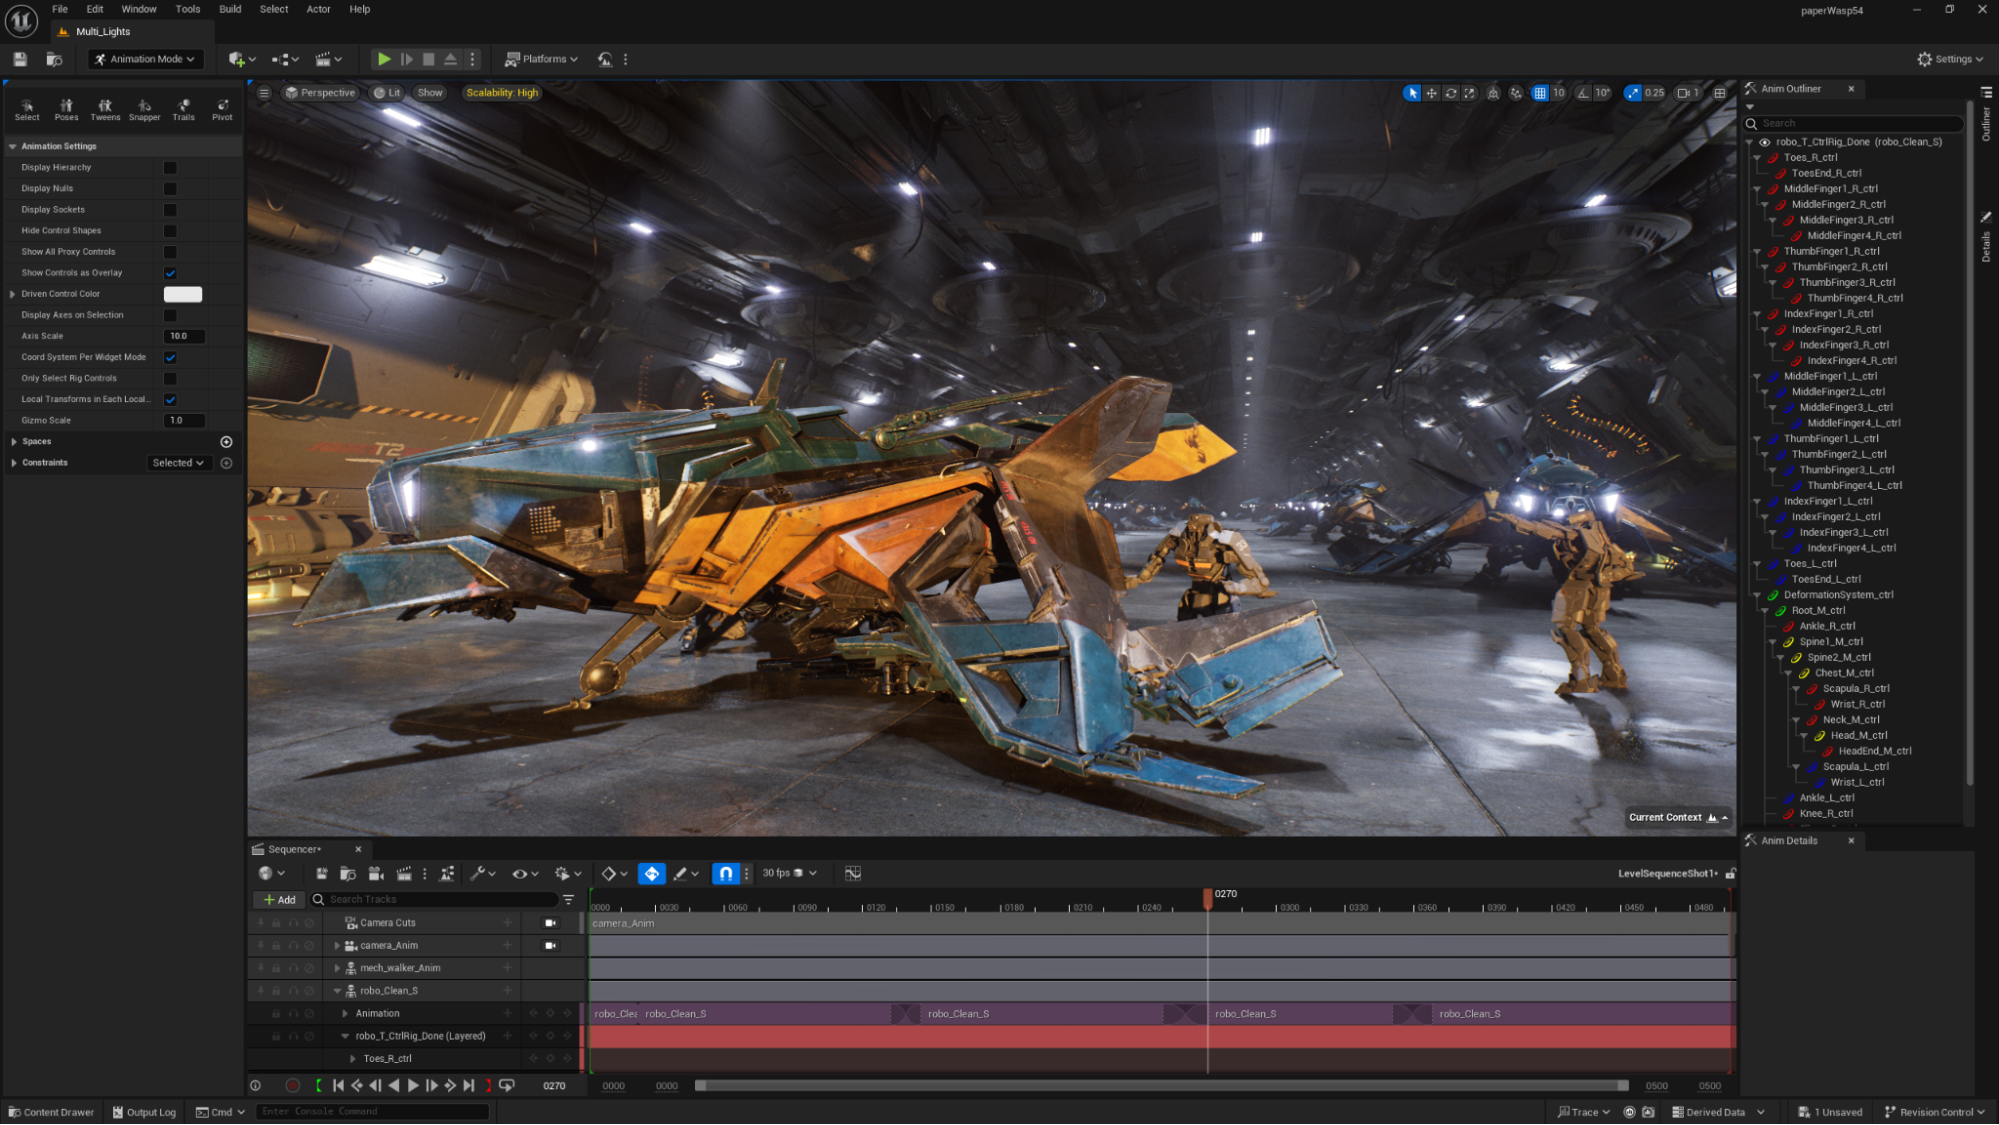Toggle the Only Select Rig Controls checkbox
The image size is (1999, 1125).
[170, 379]
